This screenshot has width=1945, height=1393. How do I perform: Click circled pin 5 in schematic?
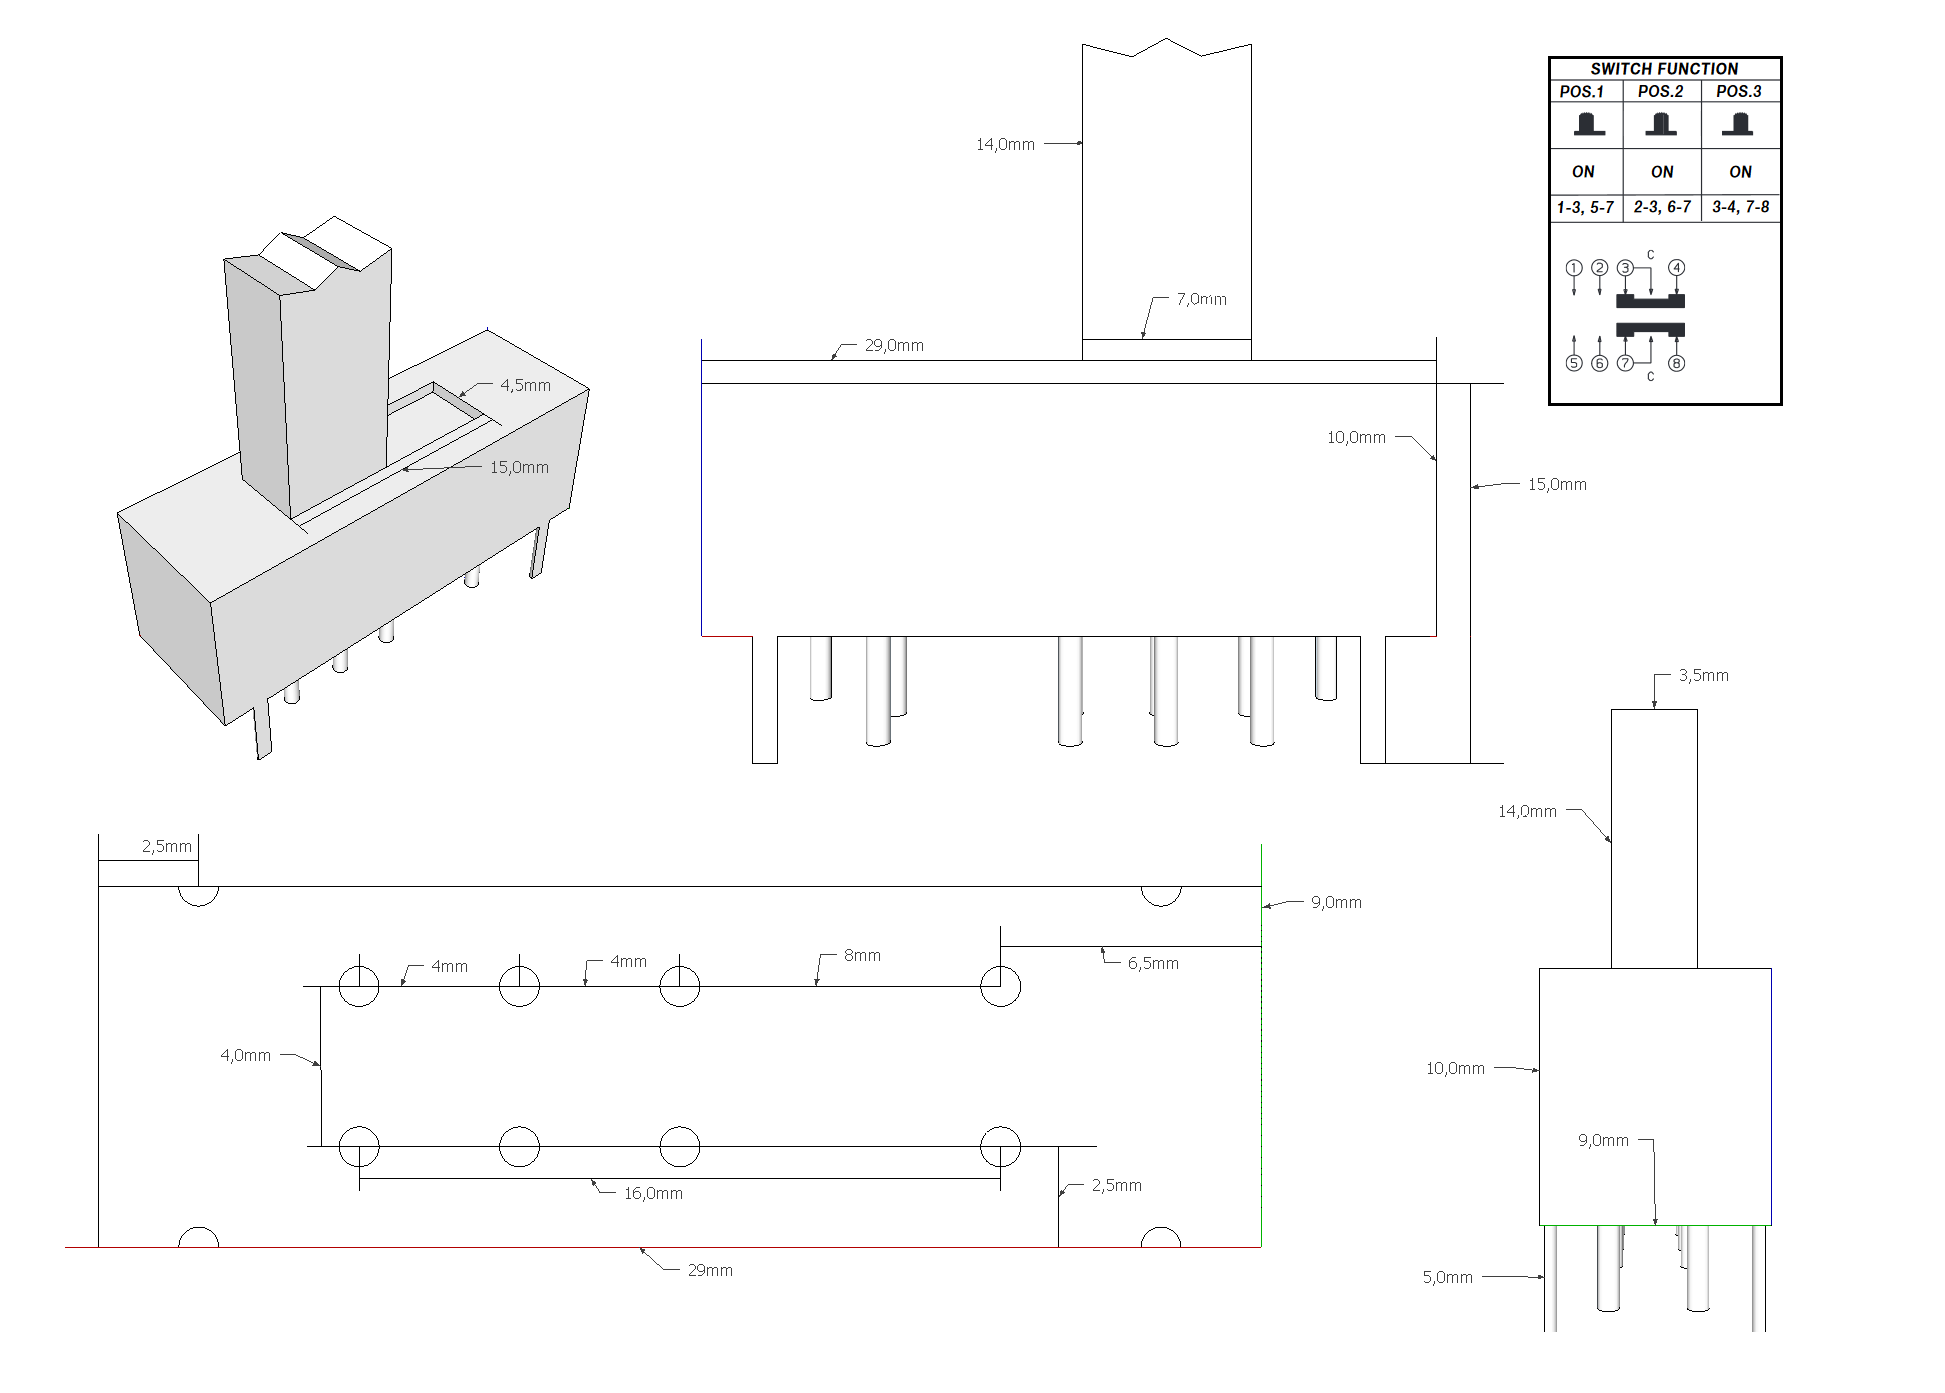pyautogui.click(x=1574, y=363)
